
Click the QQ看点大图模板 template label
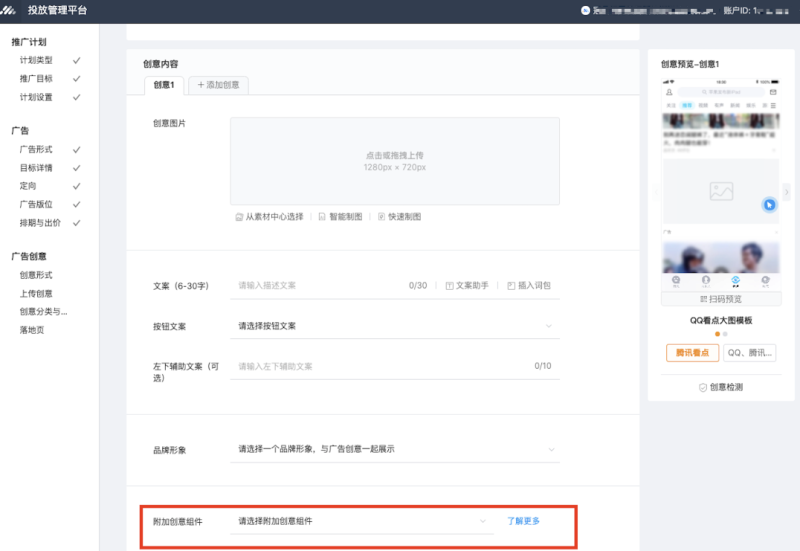click(x=721, y=320)
